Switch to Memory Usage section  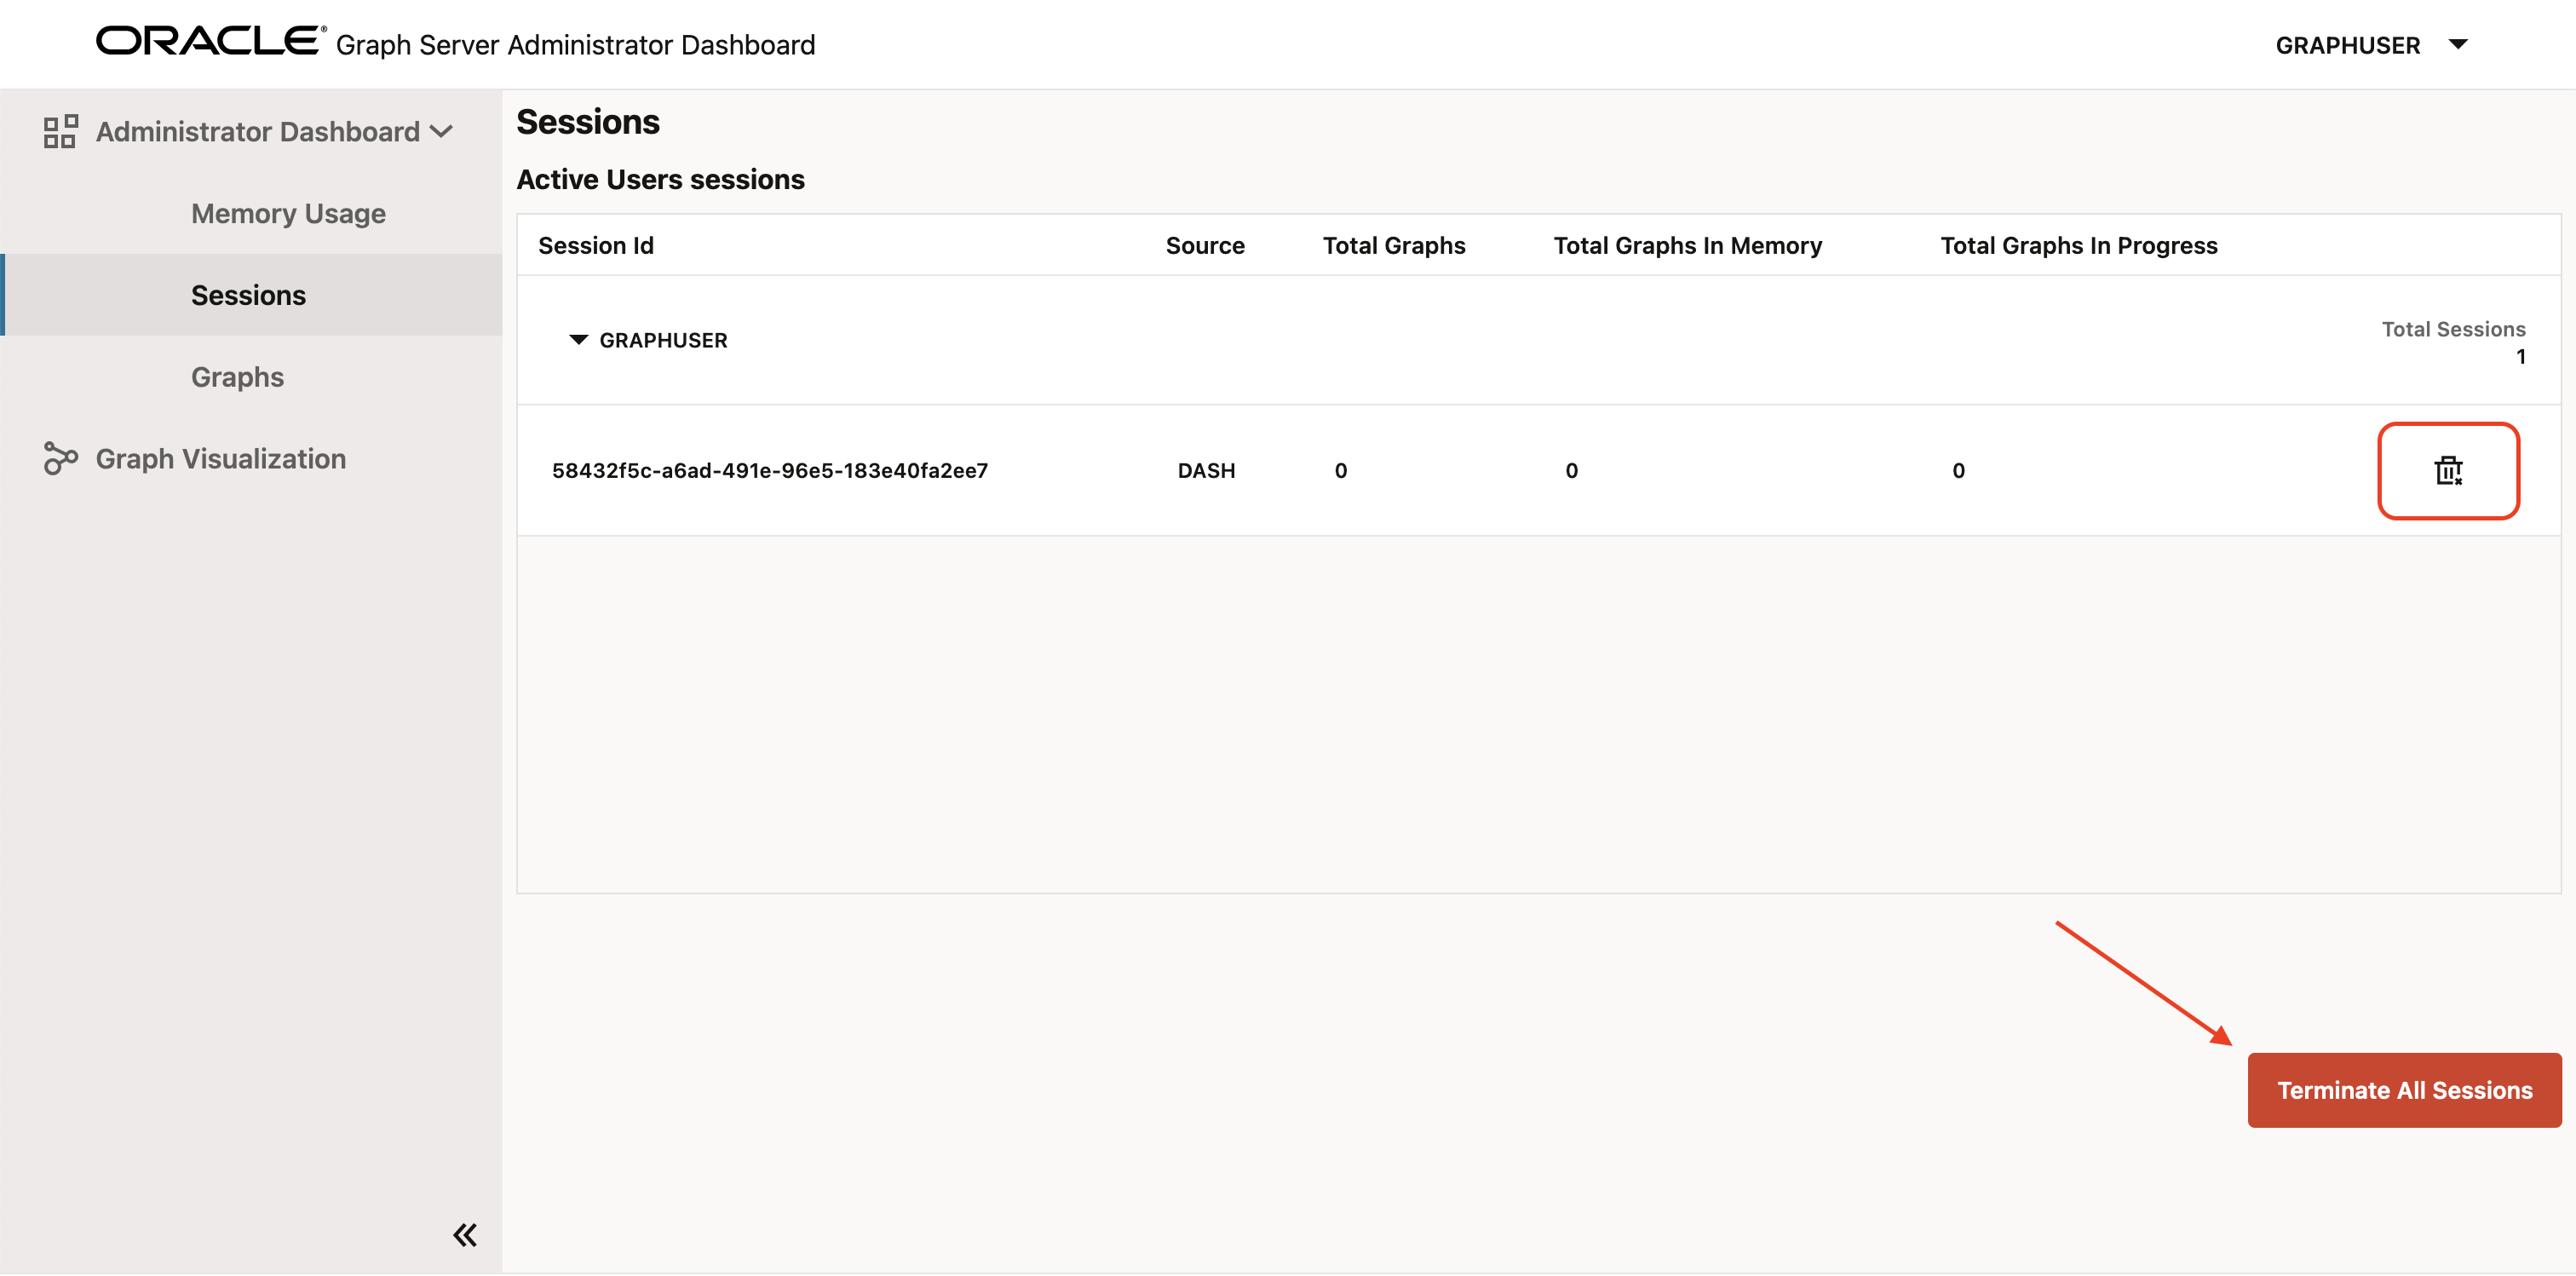pos(288,213)
